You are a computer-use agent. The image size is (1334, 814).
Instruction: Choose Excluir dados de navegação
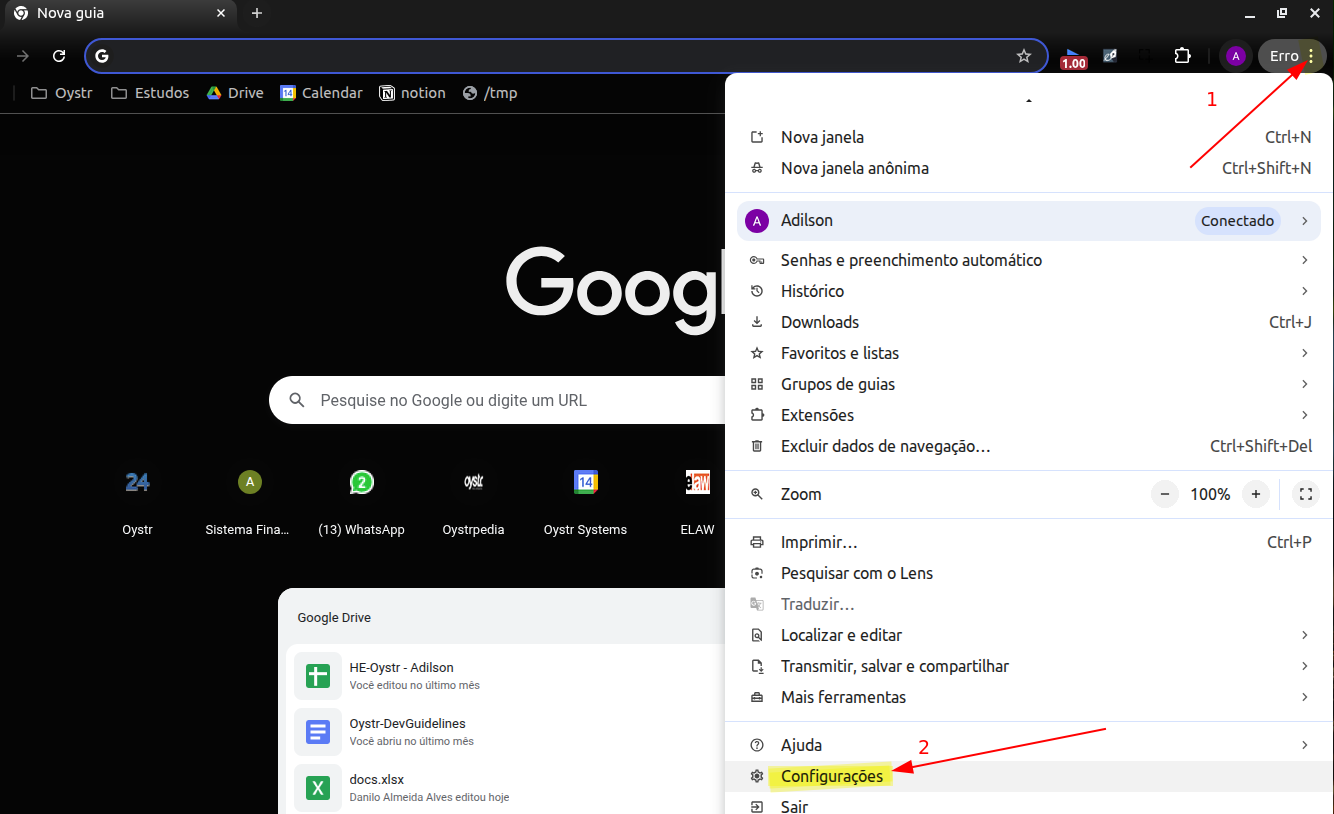pos(1029,446)
